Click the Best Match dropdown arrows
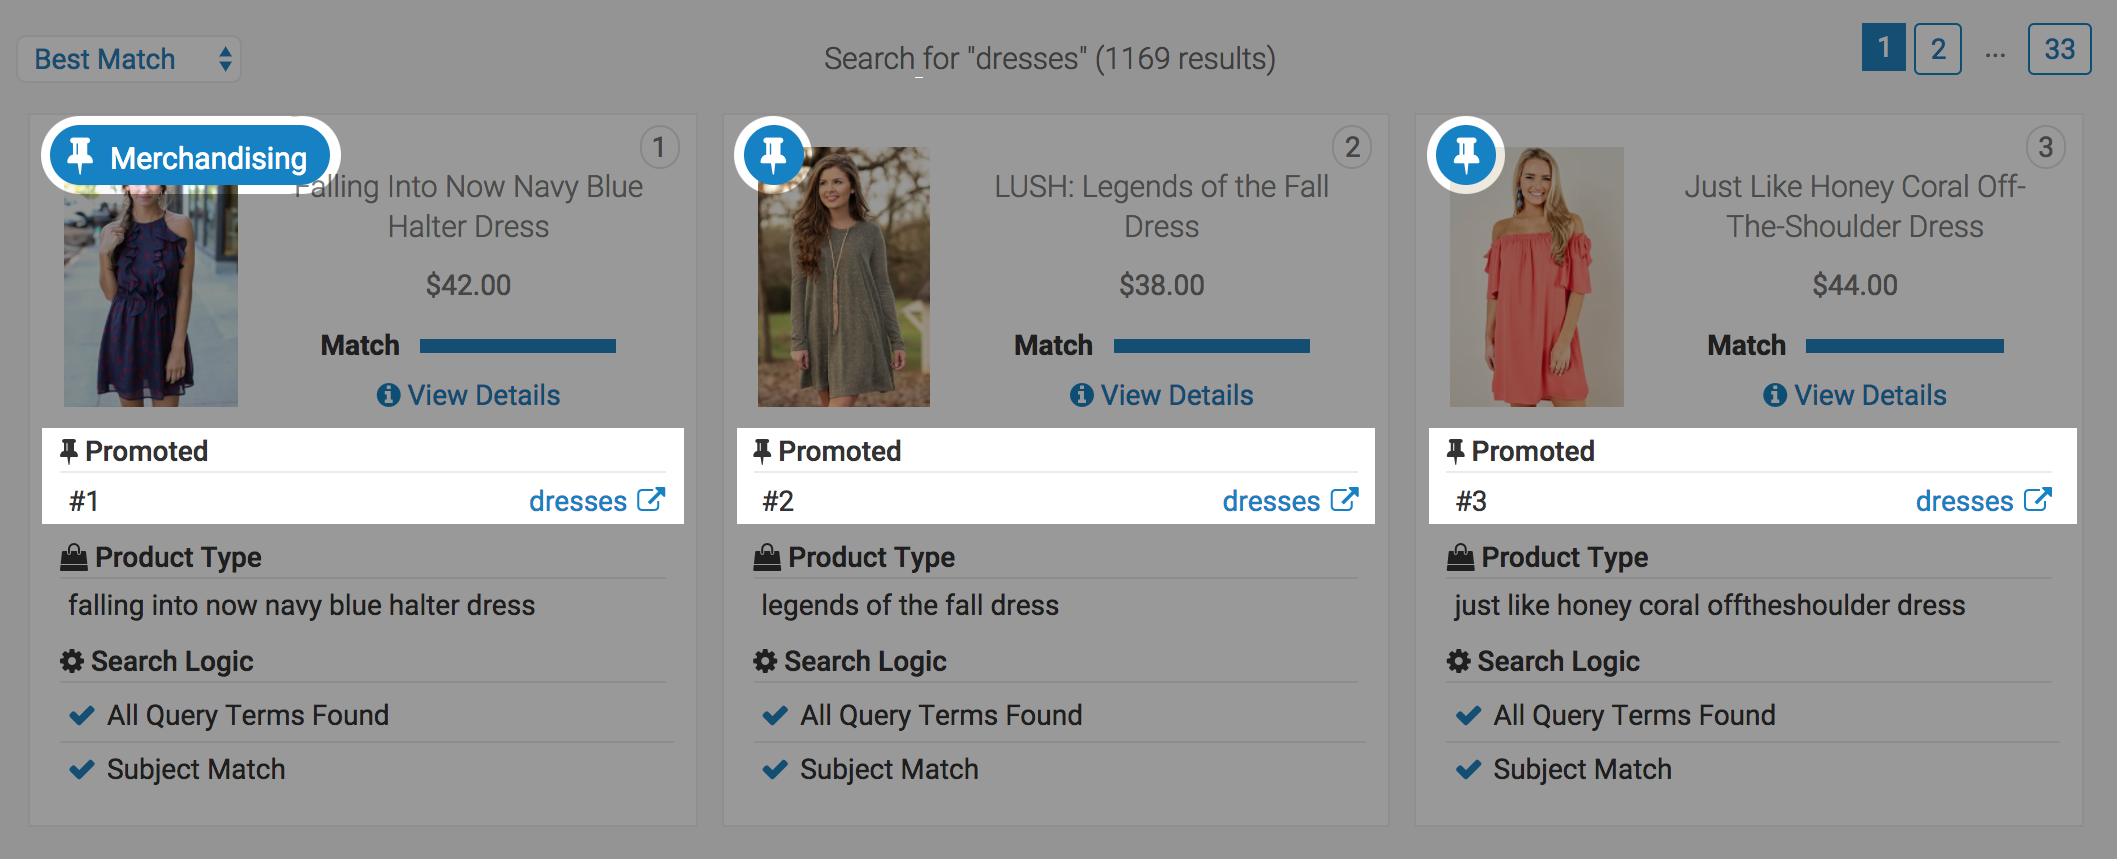This screenshot has height=859, width=2117. (225, 59)
